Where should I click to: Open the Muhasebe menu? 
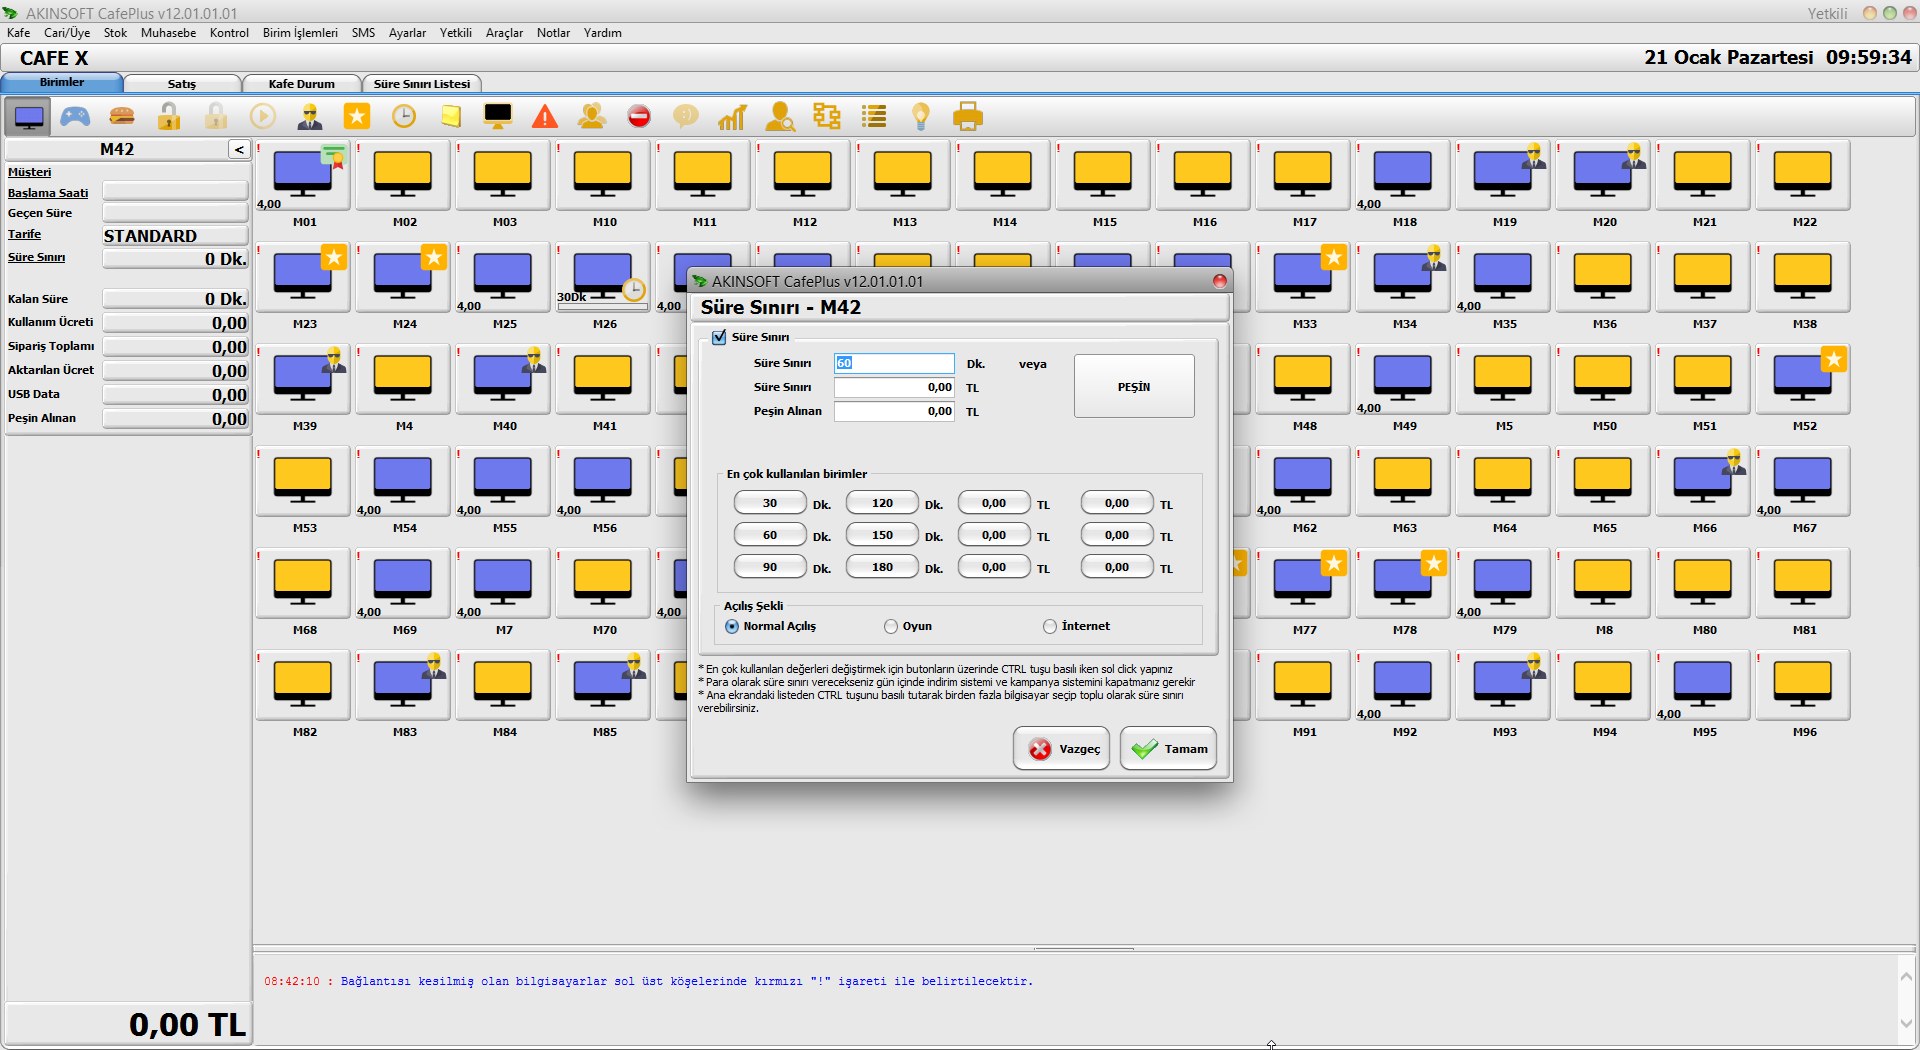169,33
